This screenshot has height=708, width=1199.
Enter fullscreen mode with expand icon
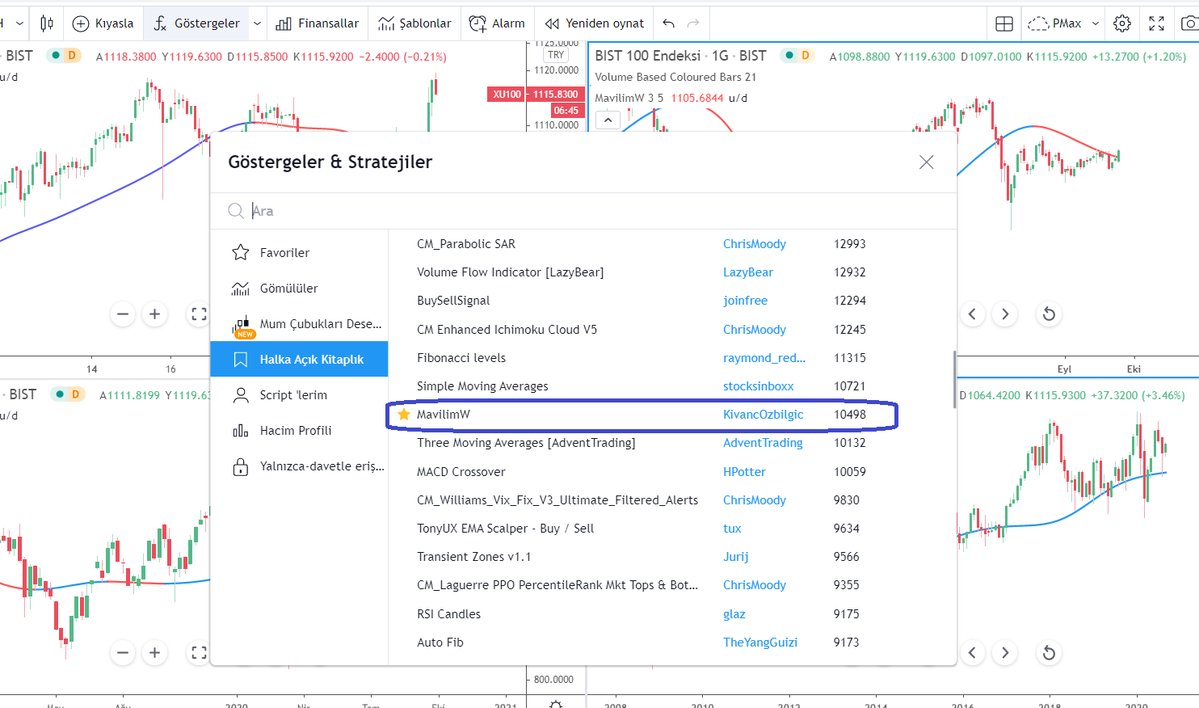[x=1156, y=22]
